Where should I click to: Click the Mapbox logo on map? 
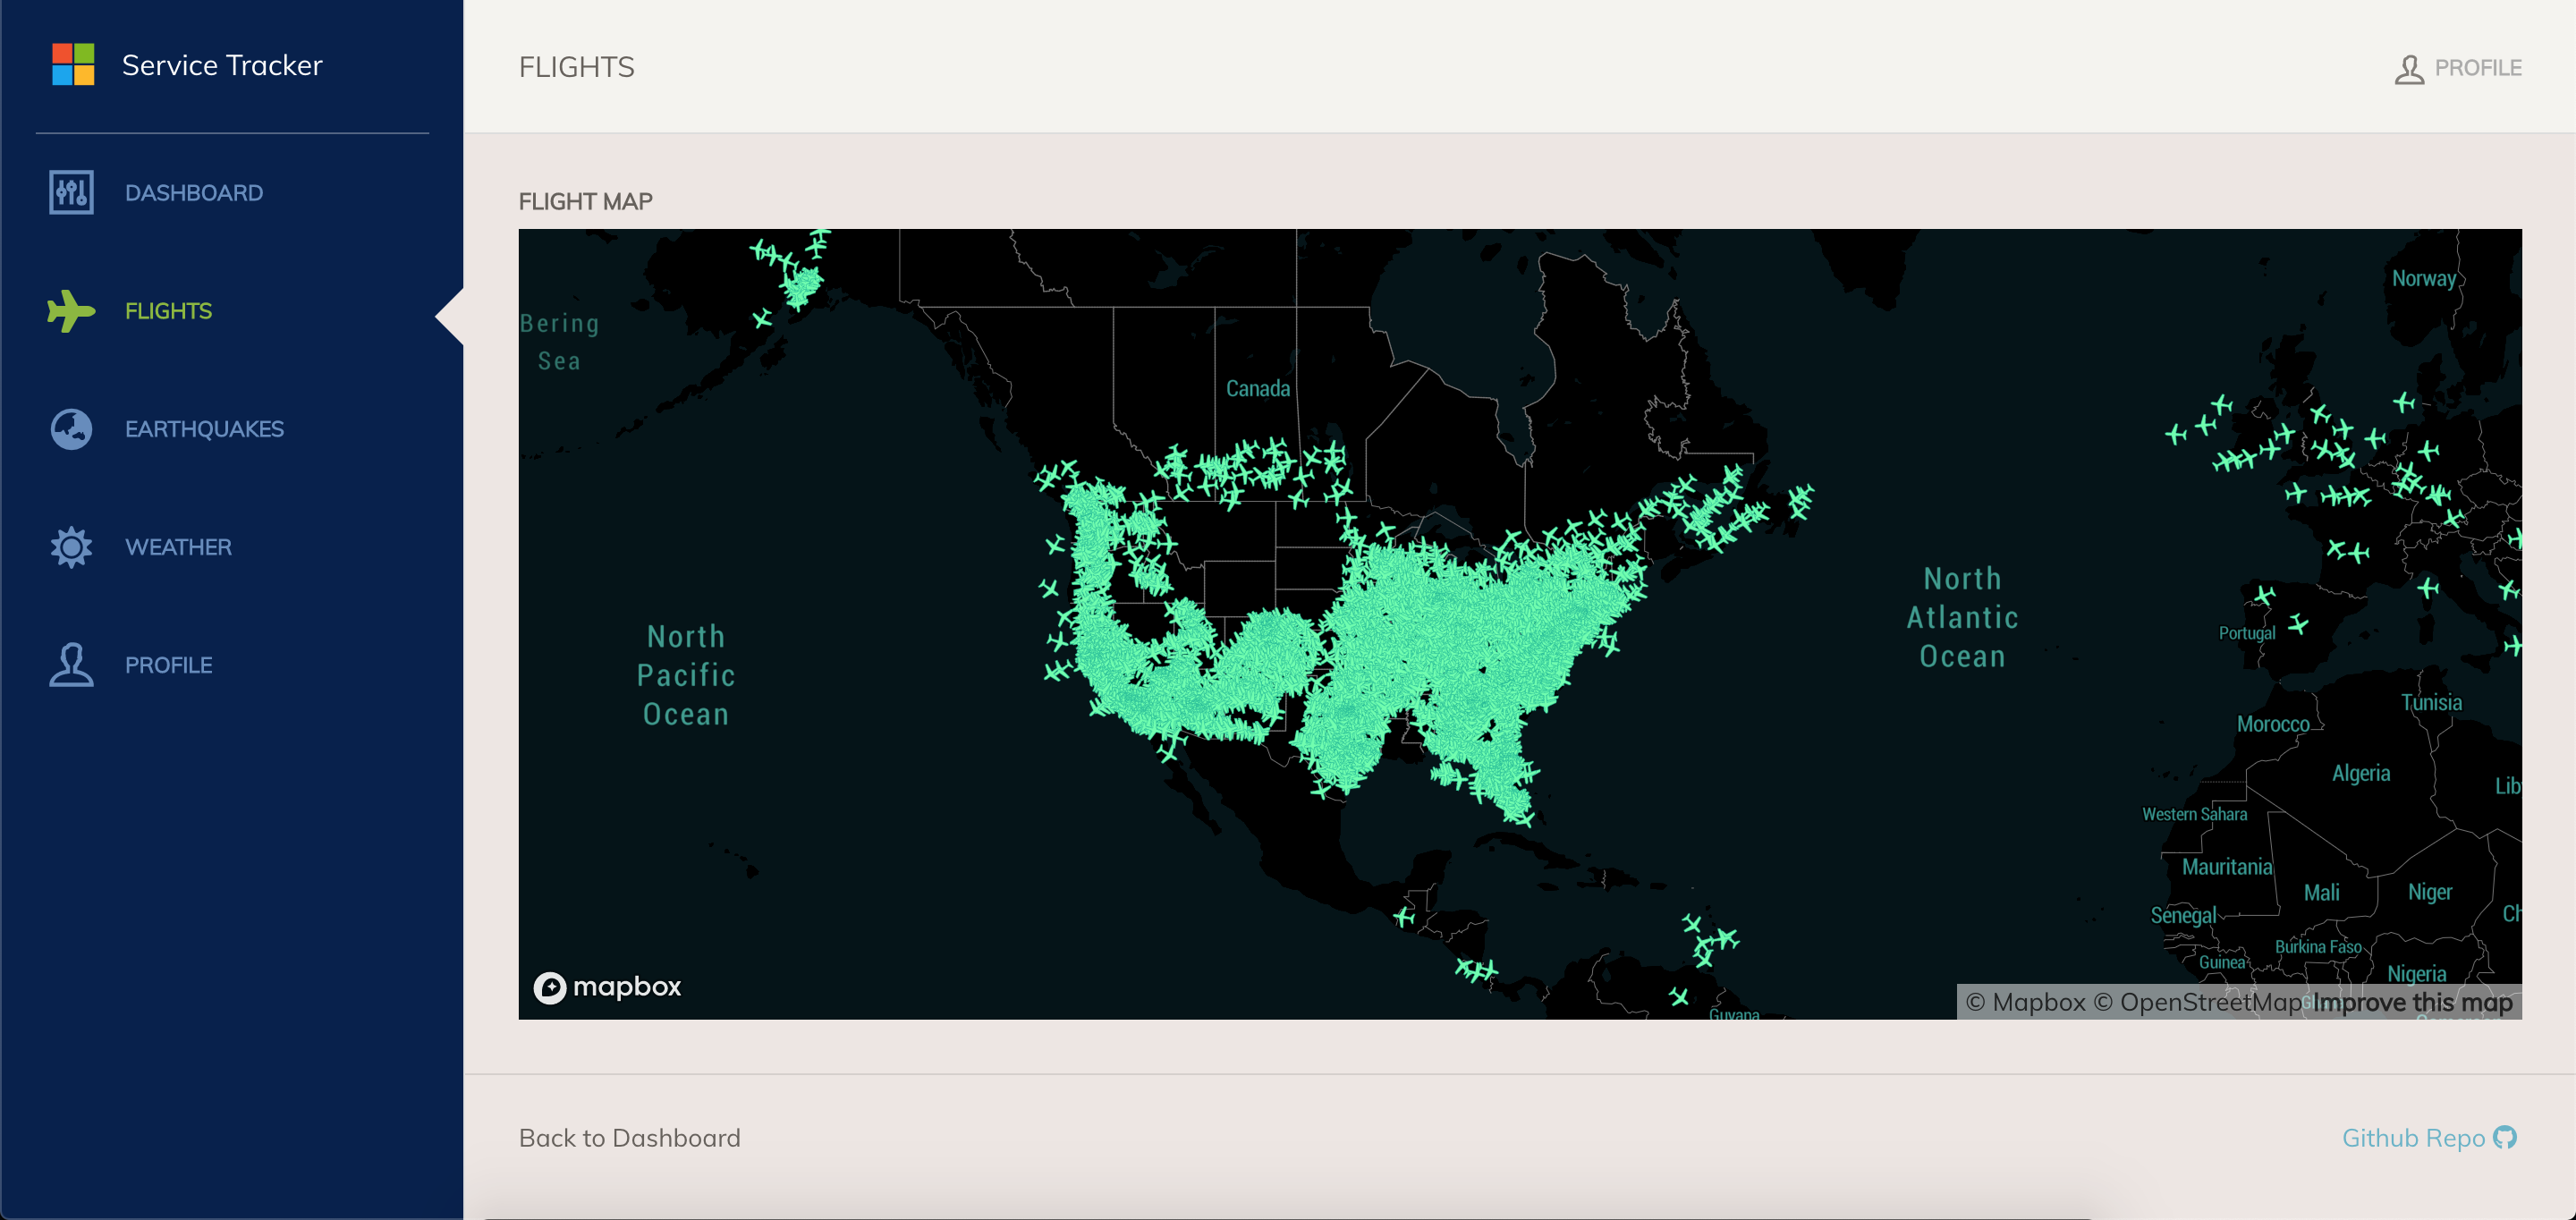(607, 987)
